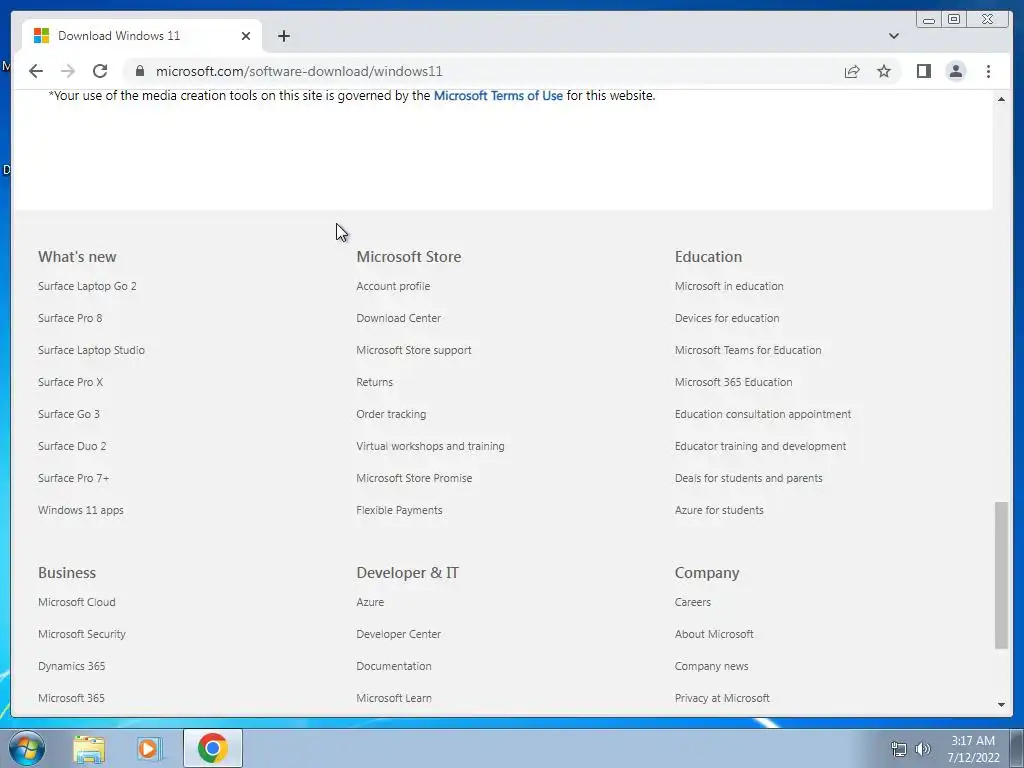Image resolution: width=1024 pixels, height=768 pixels.
Task: Click the page vertical scrollbar thumb
Action: [x=1001, y=575]
